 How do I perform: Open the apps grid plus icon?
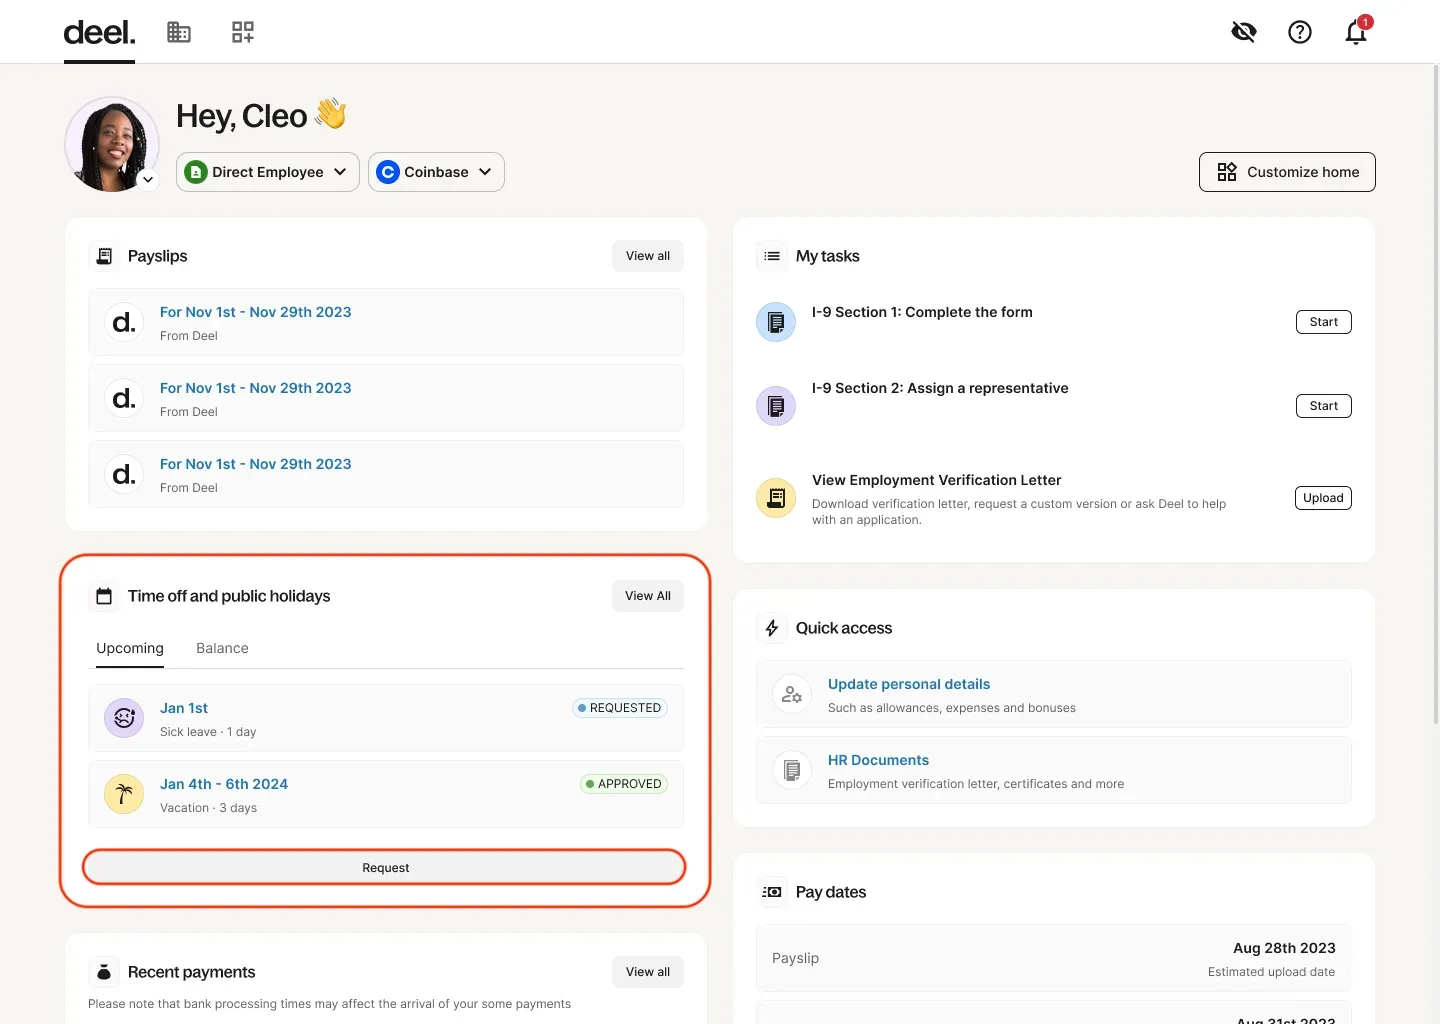tap(243, 32)
